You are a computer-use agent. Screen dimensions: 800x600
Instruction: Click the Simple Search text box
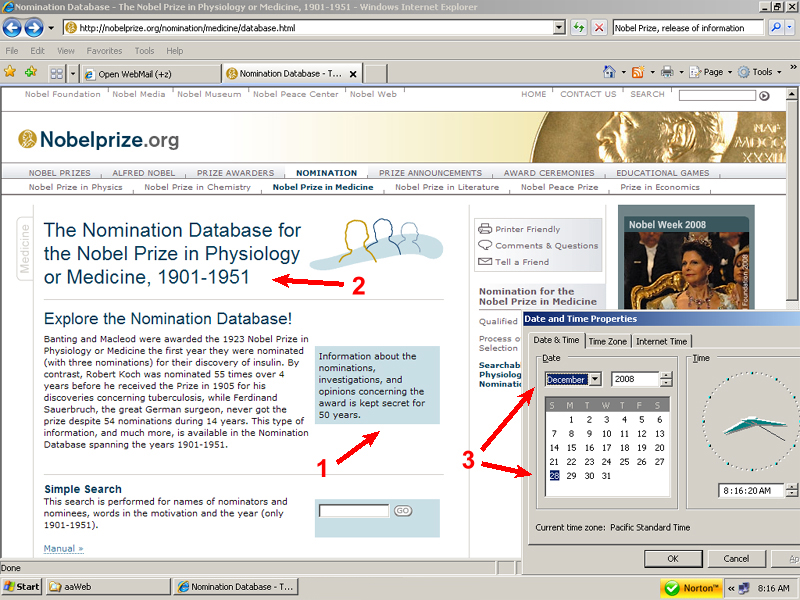tap(354, 511)
